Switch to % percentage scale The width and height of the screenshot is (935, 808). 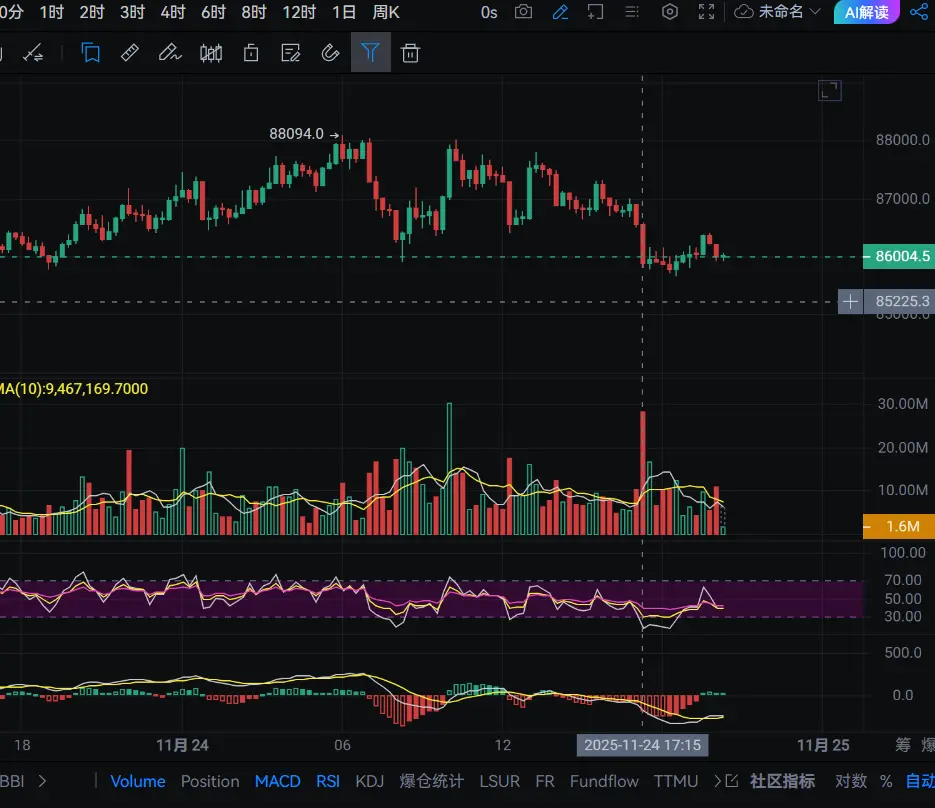(886, 781)
